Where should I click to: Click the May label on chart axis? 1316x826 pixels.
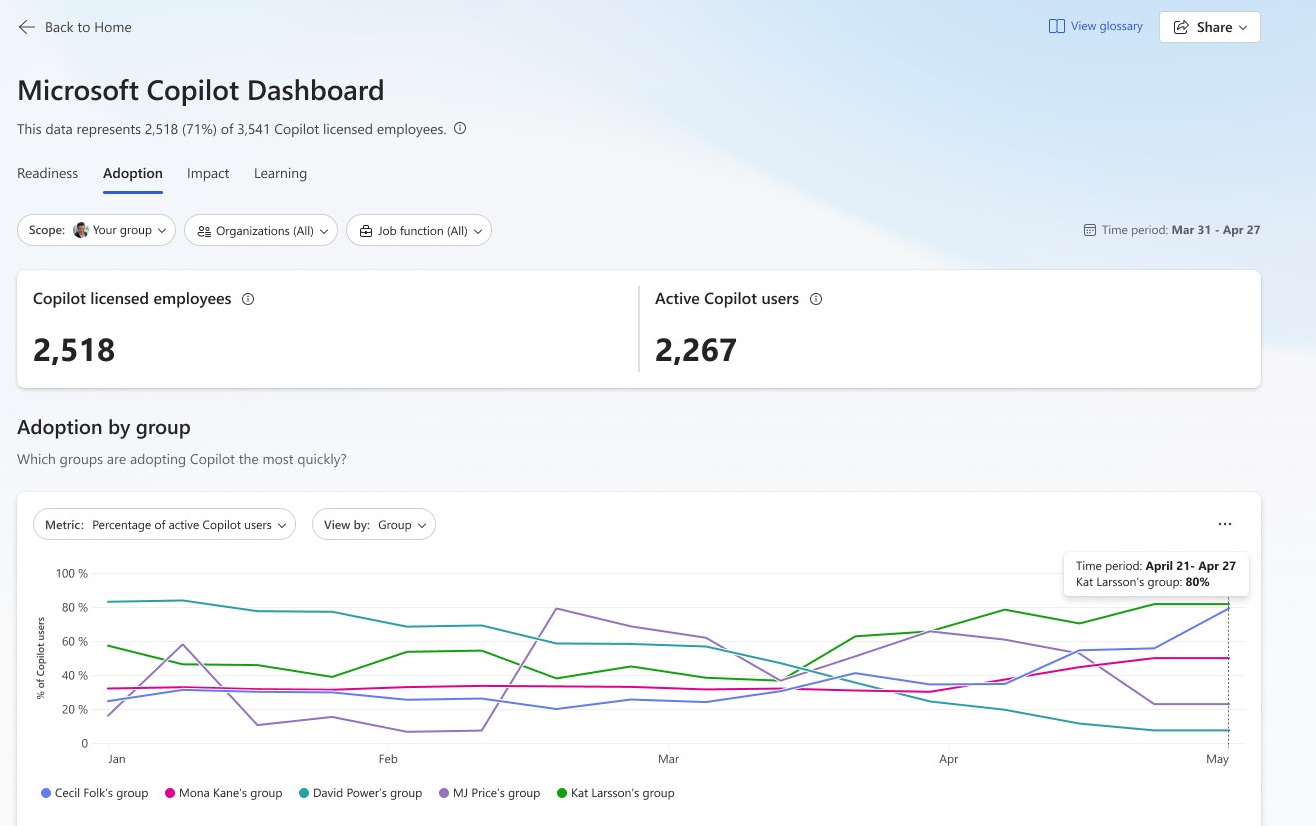click(1217, 760)
